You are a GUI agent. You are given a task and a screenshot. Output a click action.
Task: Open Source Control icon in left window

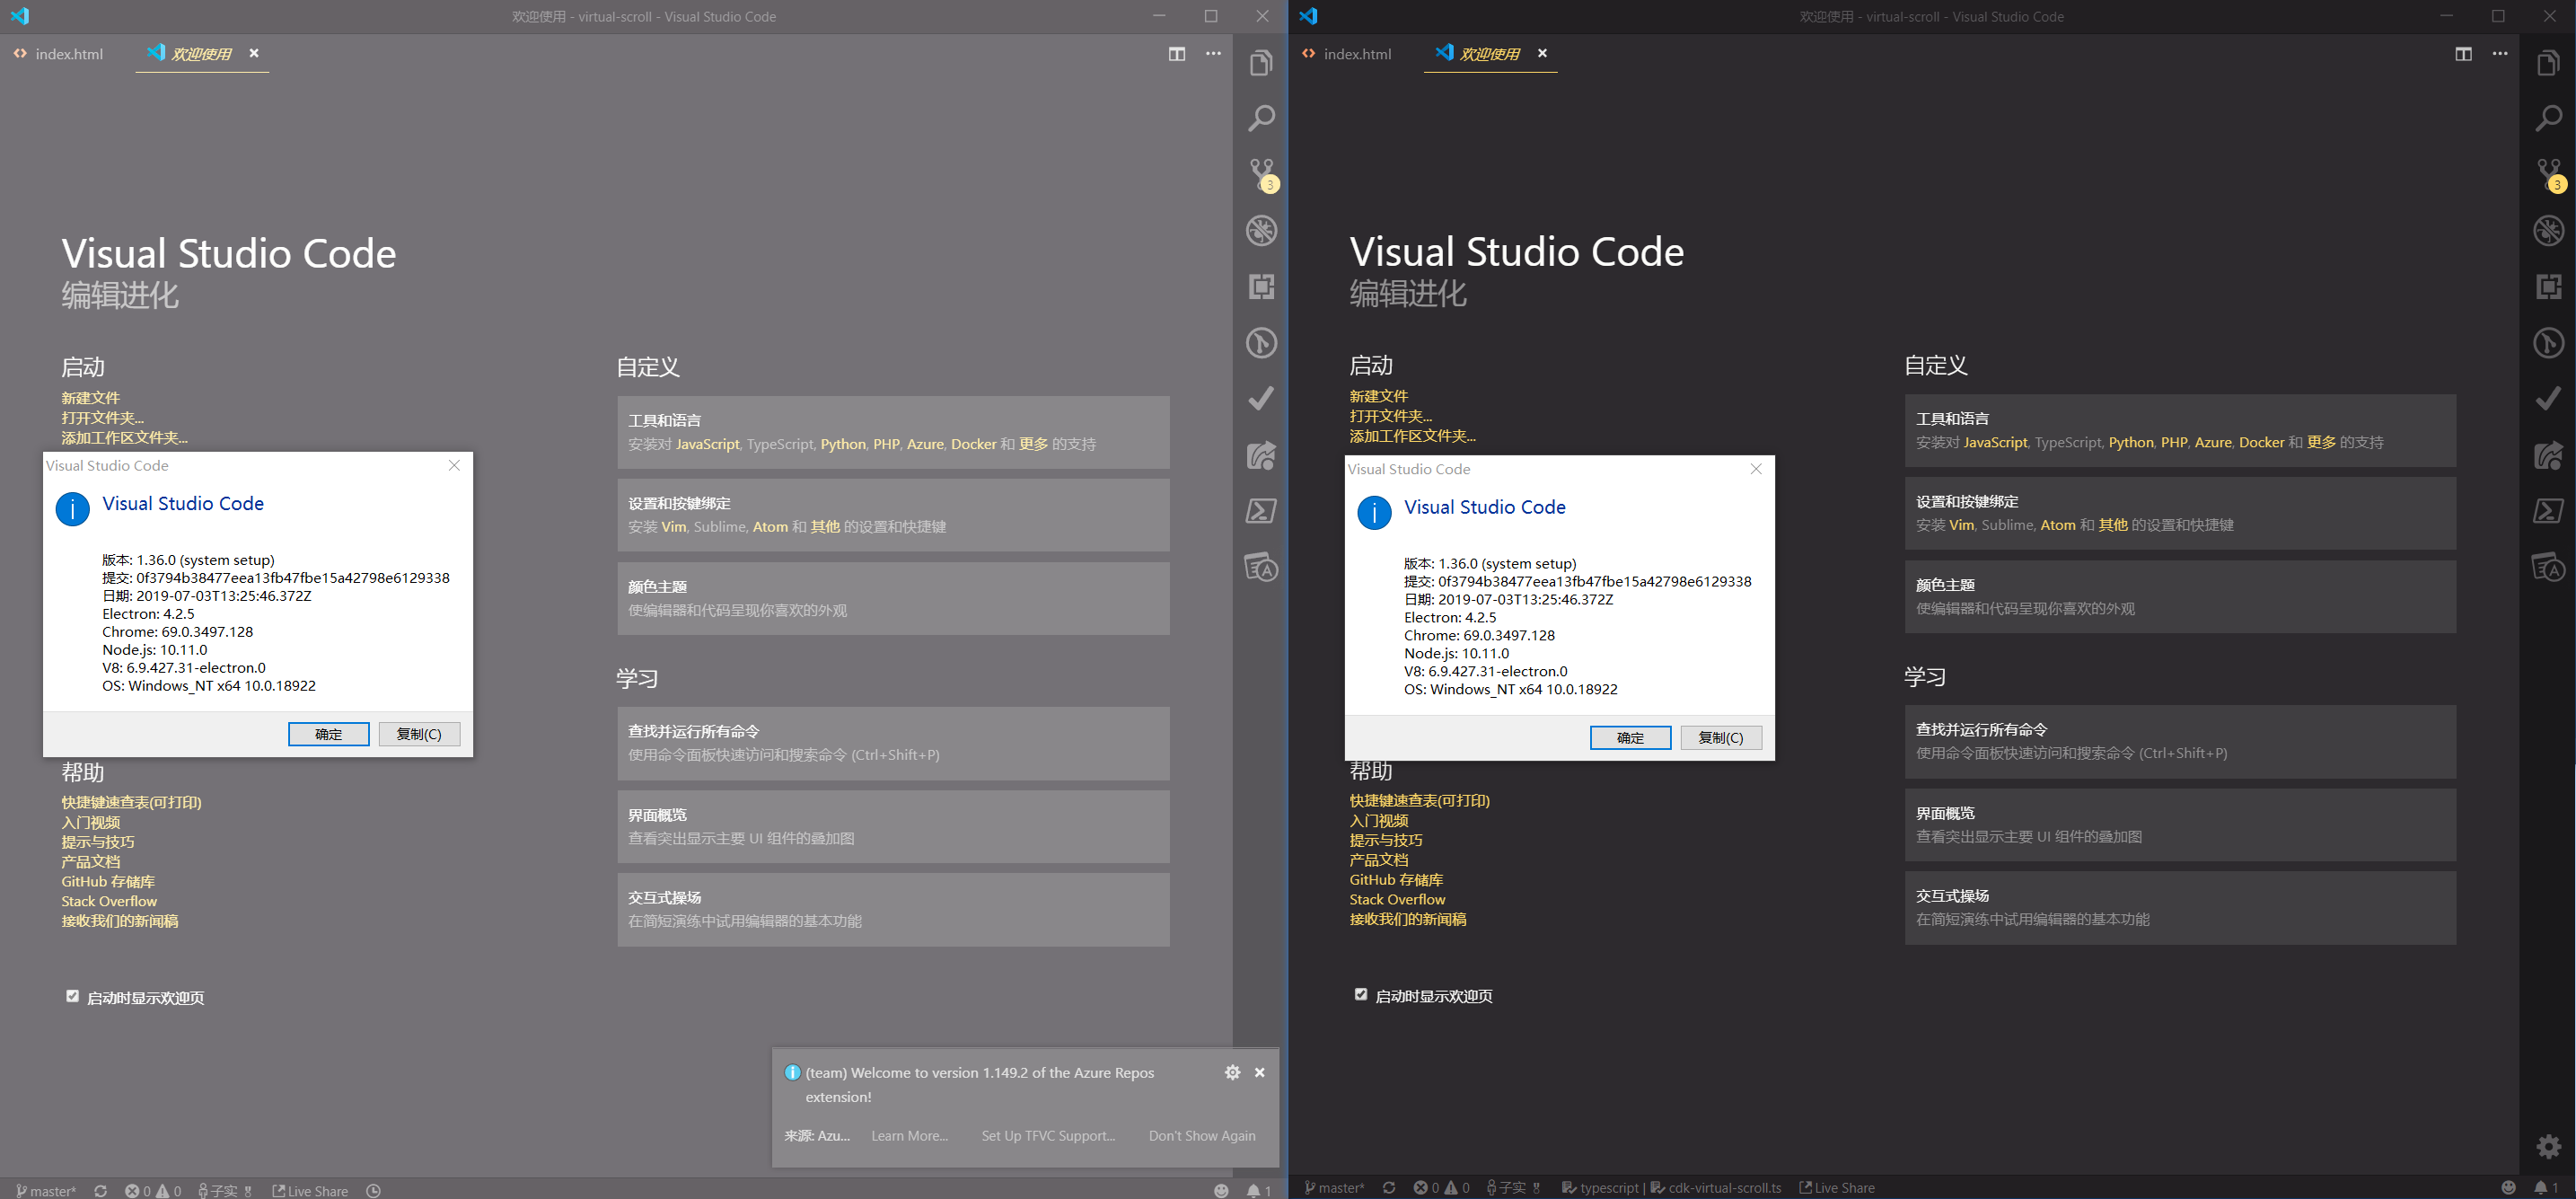(x=1262, y=175)
